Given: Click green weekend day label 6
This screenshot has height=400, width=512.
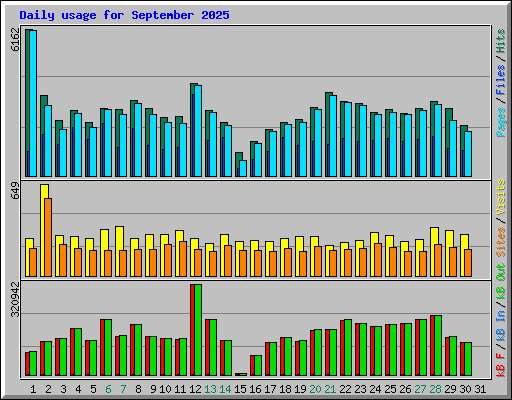Looking at the screenshot, I should pos(108,389).
